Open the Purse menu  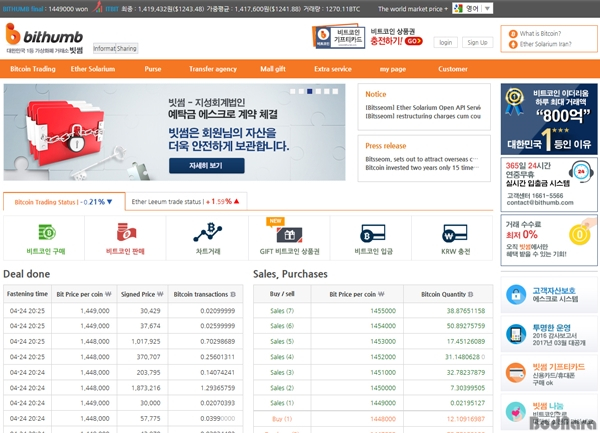click(x=153, y=69)
